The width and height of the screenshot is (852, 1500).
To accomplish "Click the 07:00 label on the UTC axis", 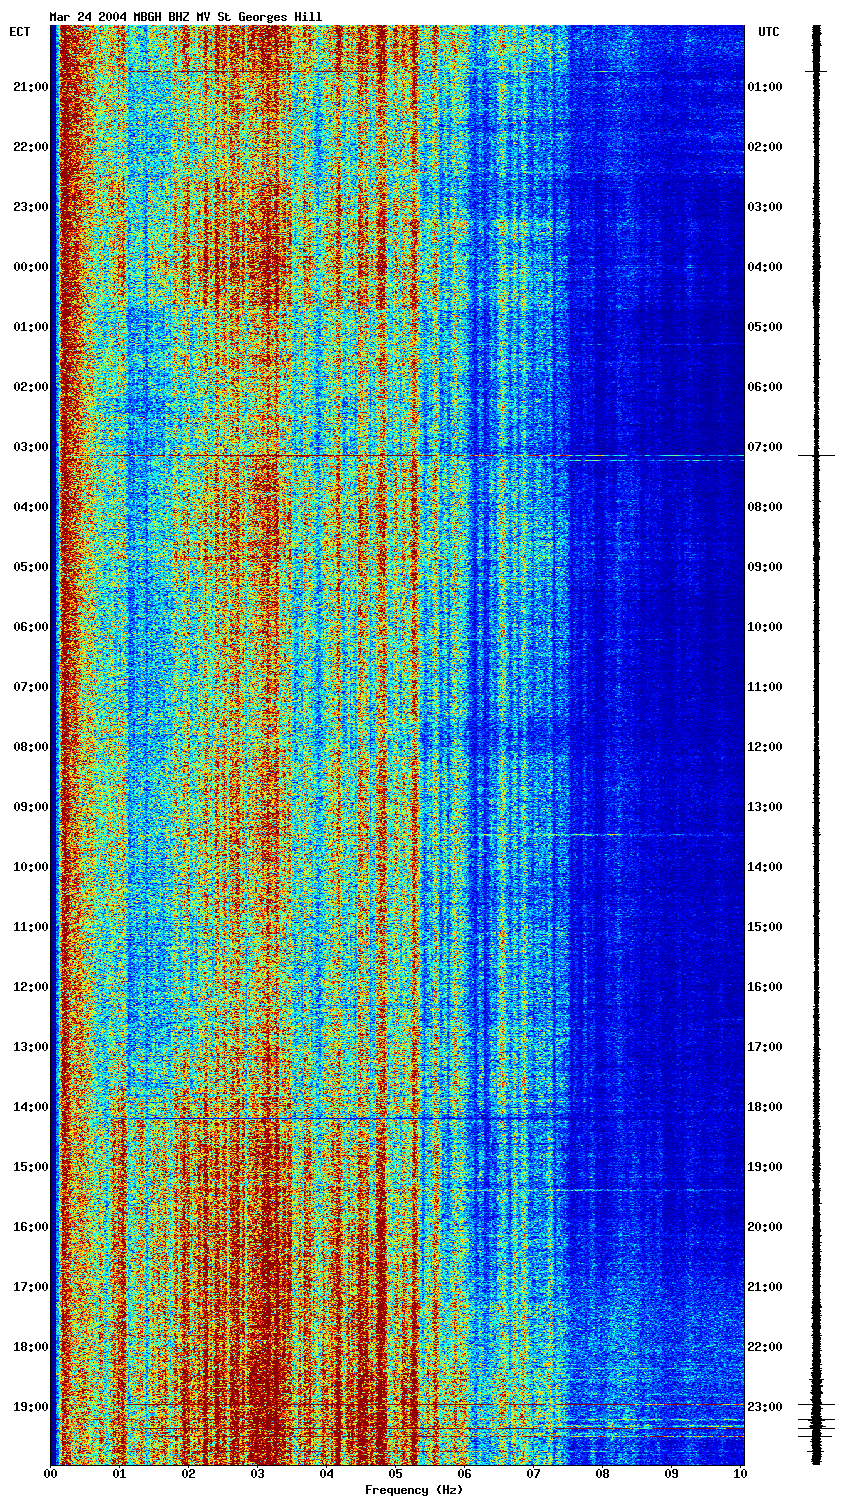I will coord(764,447).
